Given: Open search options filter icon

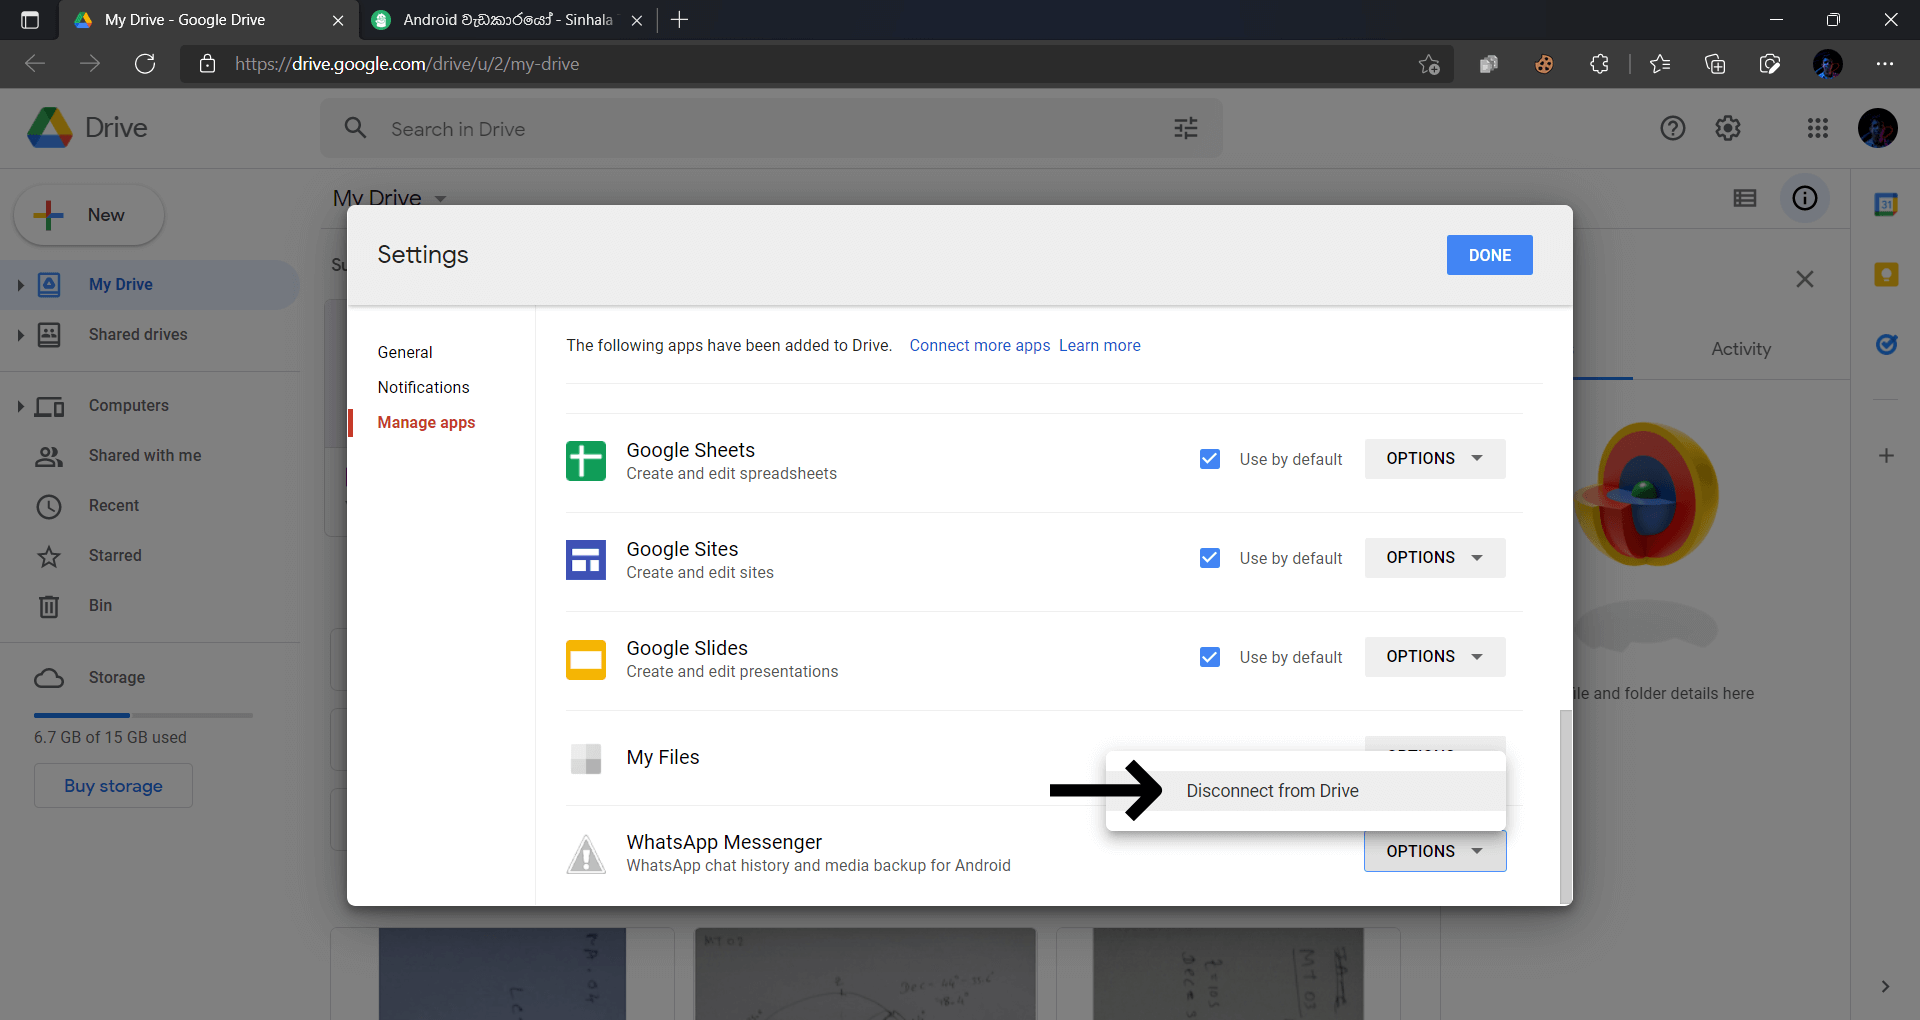Looking at the screenshot, I should point(1186,128).
